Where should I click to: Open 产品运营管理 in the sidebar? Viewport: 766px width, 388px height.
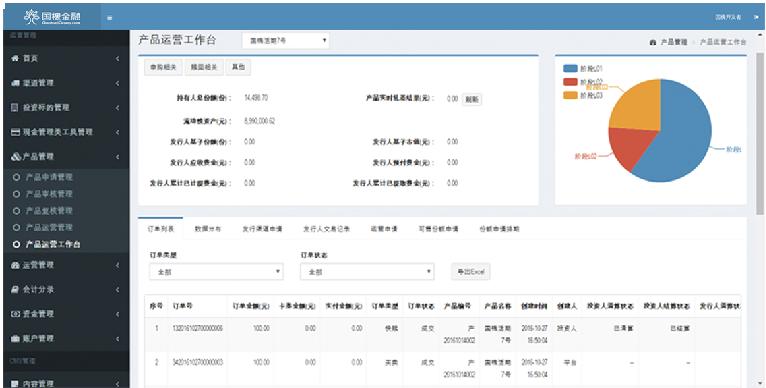point(49,227)
